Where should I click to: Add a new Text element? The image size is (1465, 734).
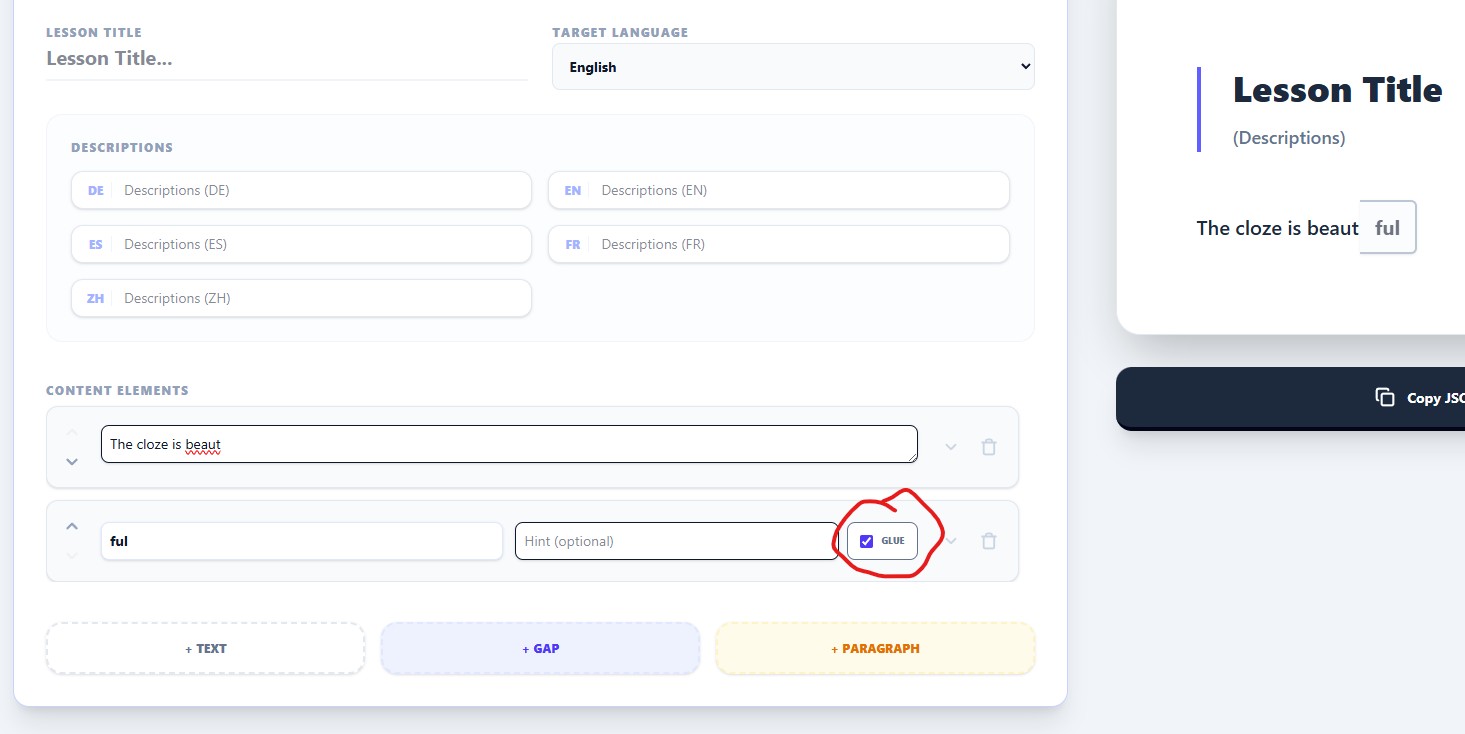[x=205, y=648]
